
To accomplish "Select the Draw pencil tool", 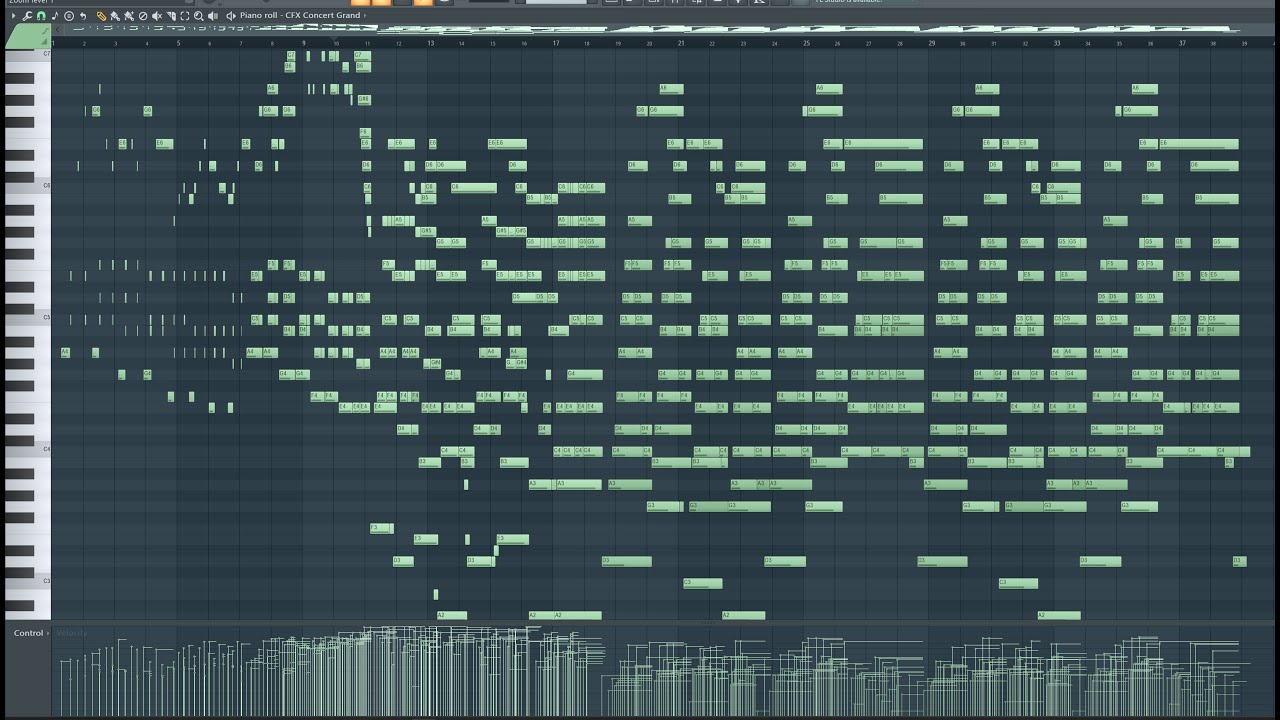I will (x=101, y=16).
